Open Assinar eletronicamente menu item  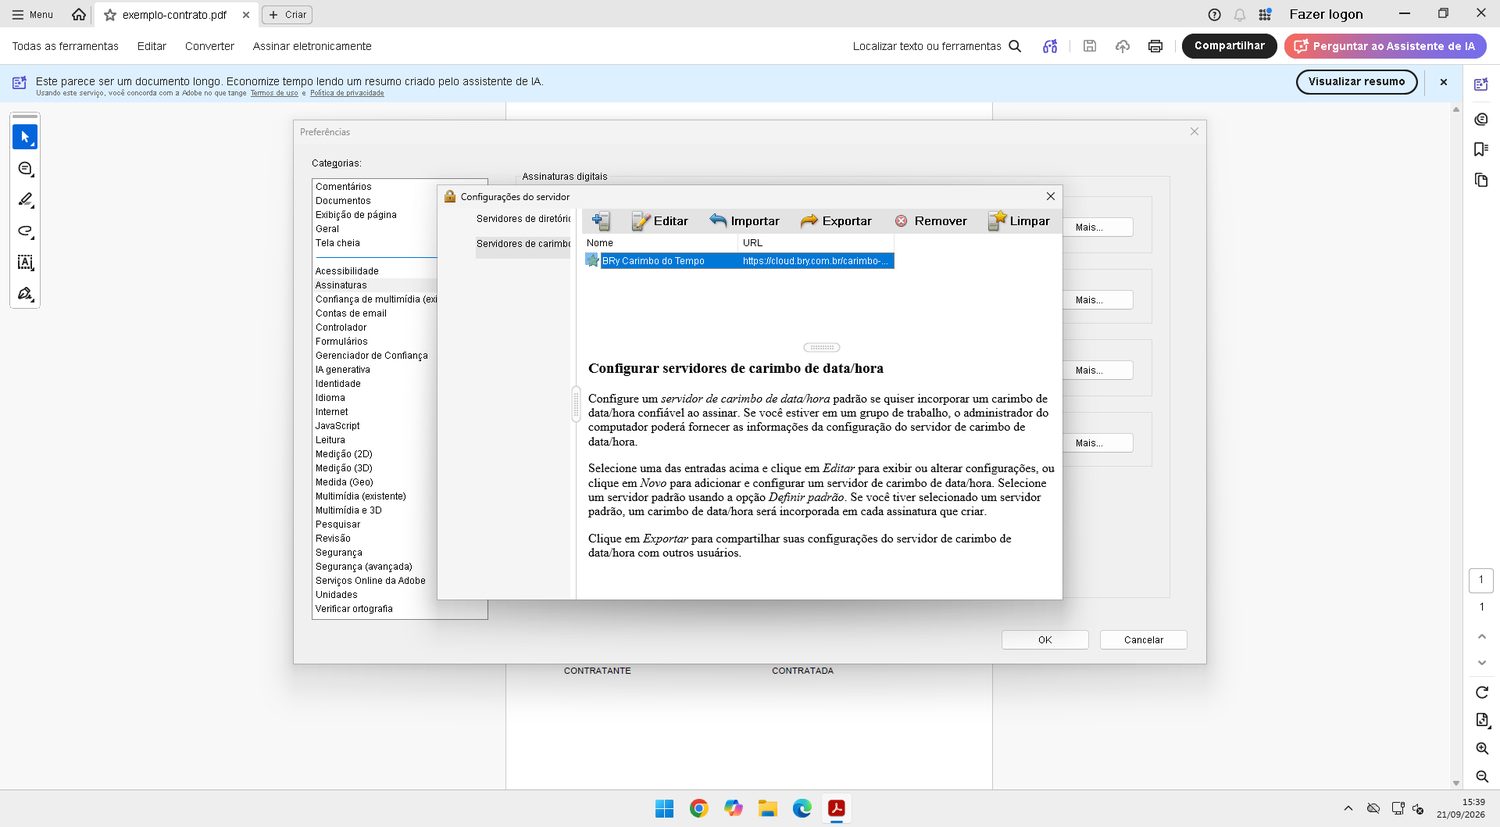pyautogui.click(x=312, y=46)
